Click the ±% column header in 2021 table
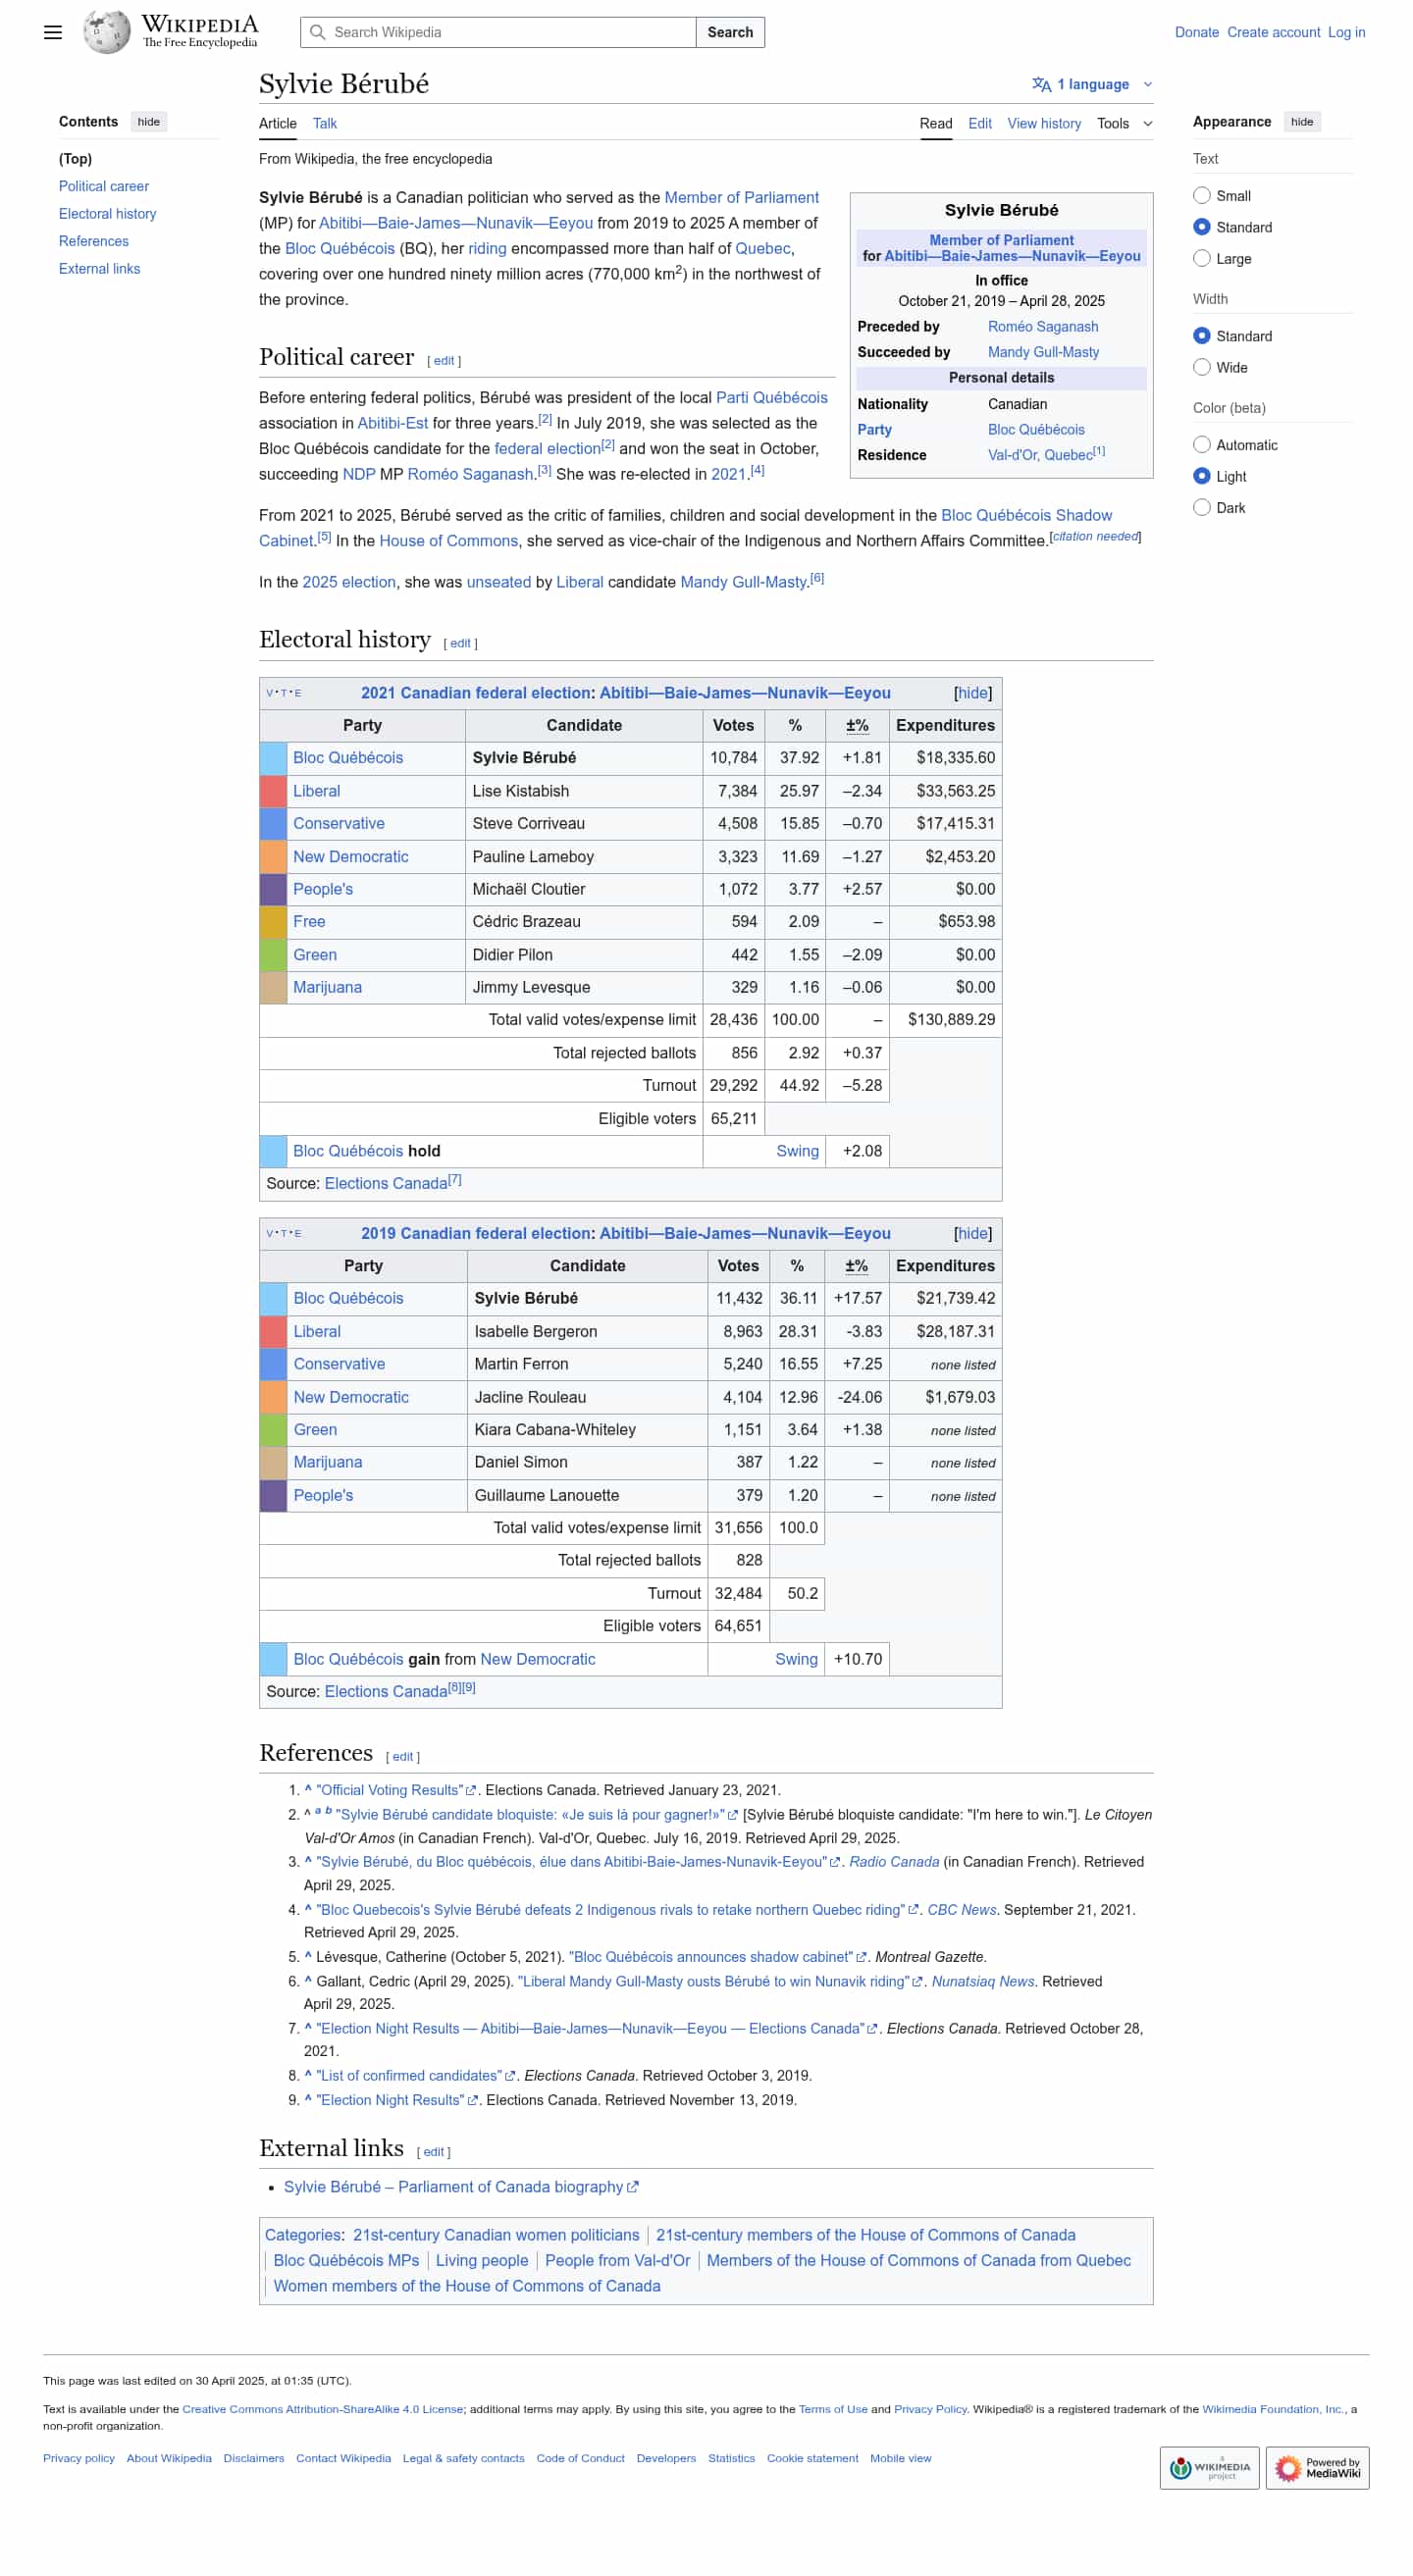 (857, 726)
